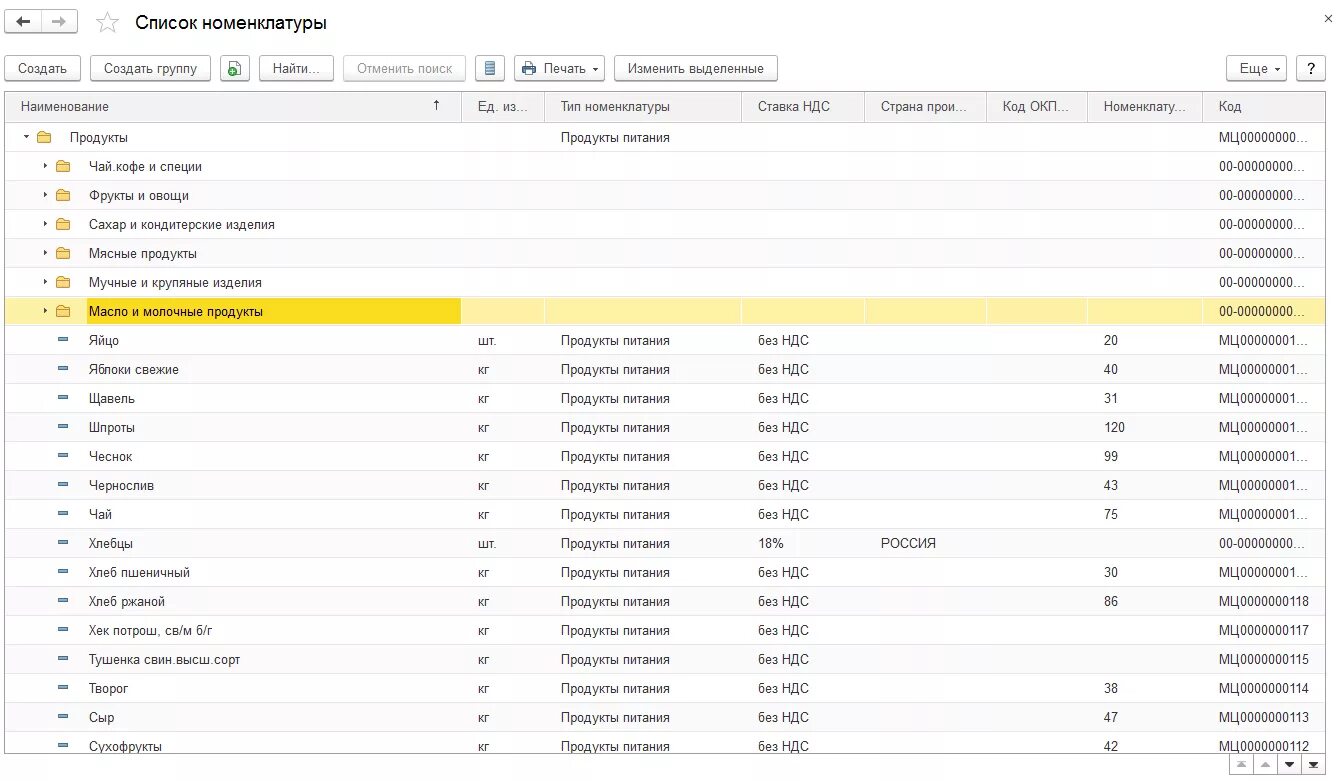Click the Создать button
This screenshot has height=781, width=1338.
tap(42, 68)
